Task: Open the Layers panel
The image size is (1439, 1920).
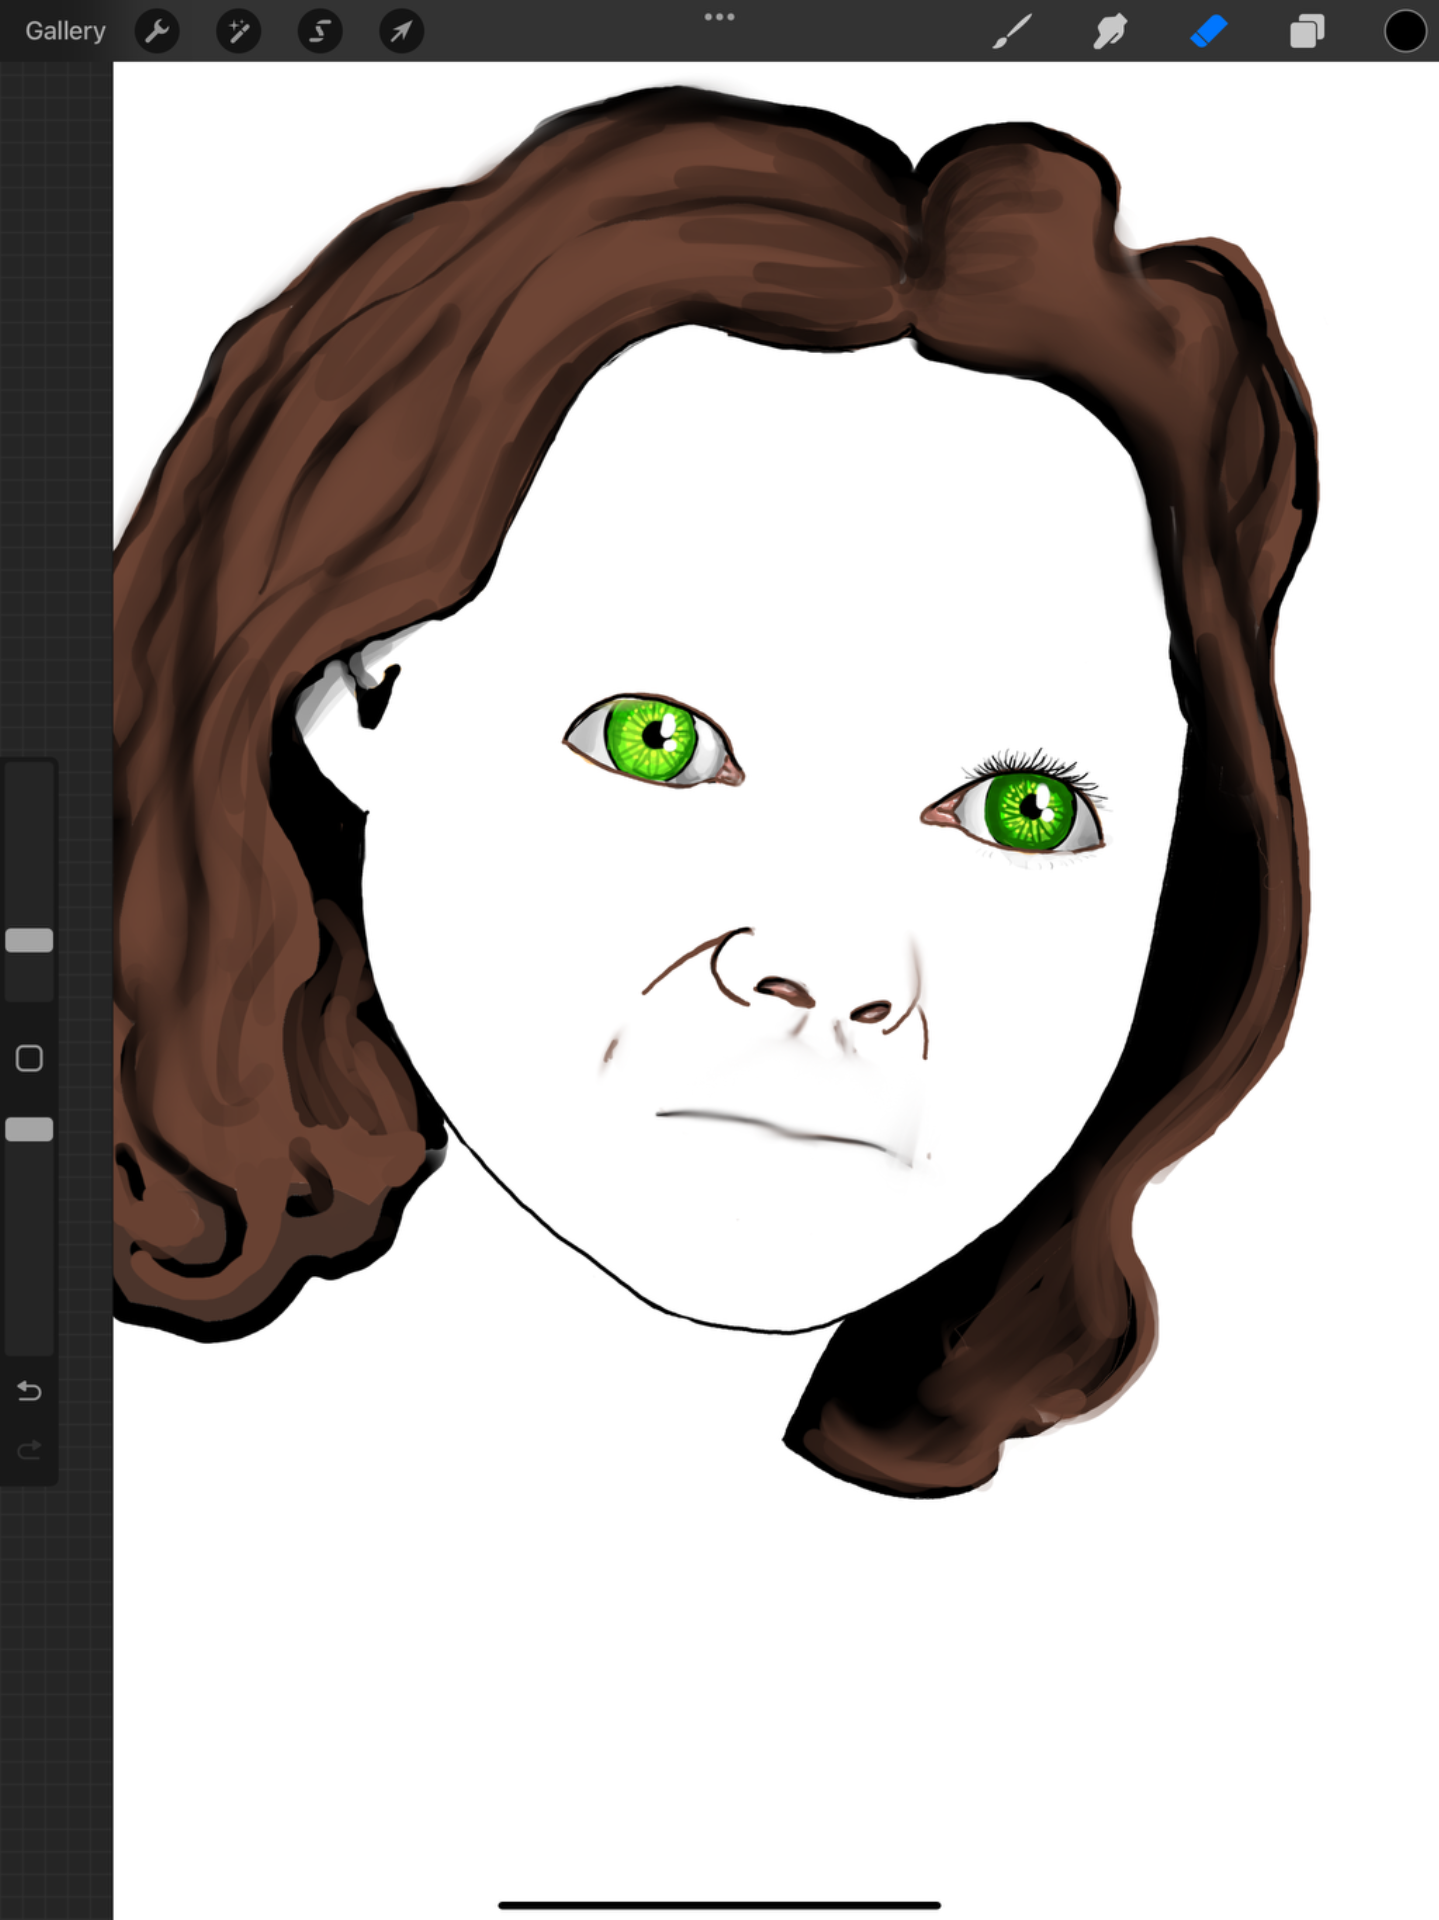Action: pos(1307,32)
